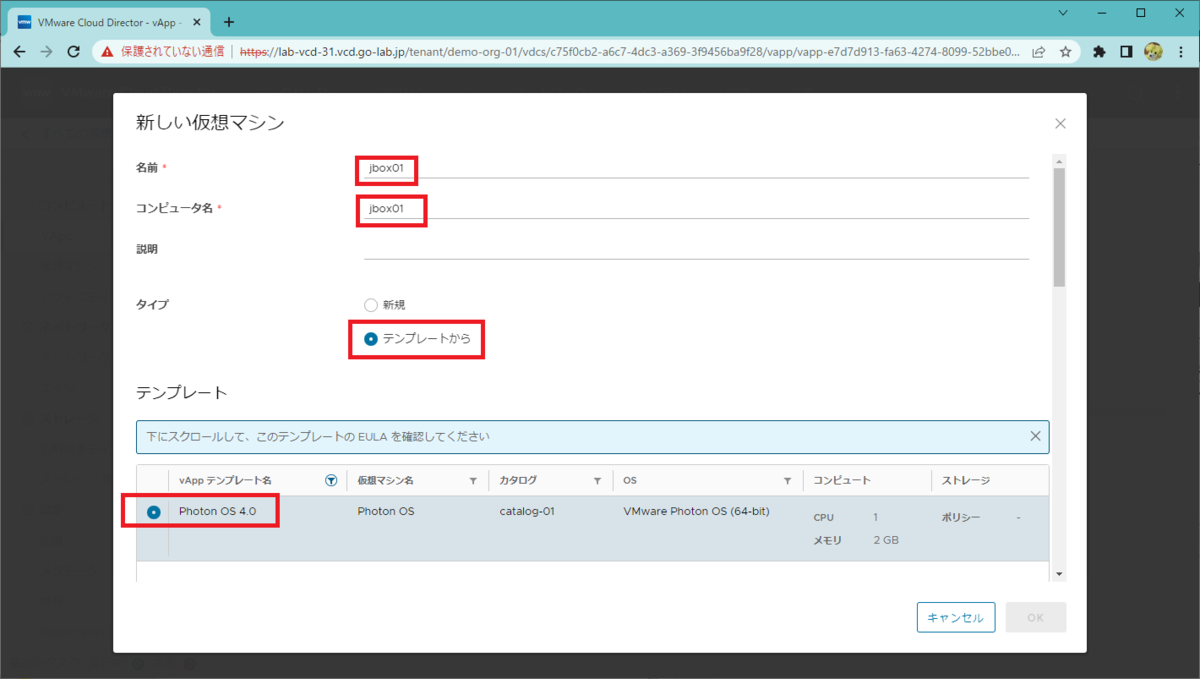Sort by 仮想マシン名 column header
Viewport: 1200px width, 679px height.
click(385, 481)
